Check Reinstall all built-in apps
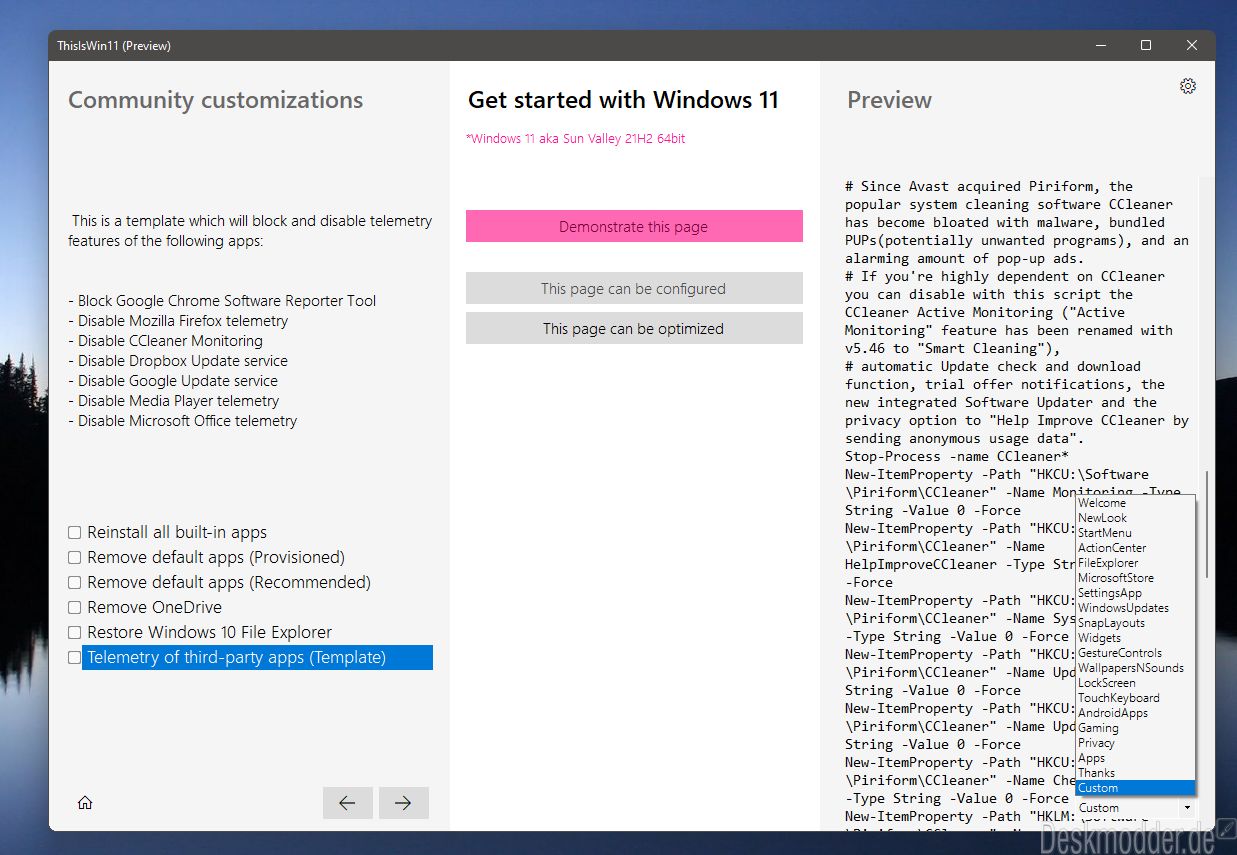 click(74, 533)
